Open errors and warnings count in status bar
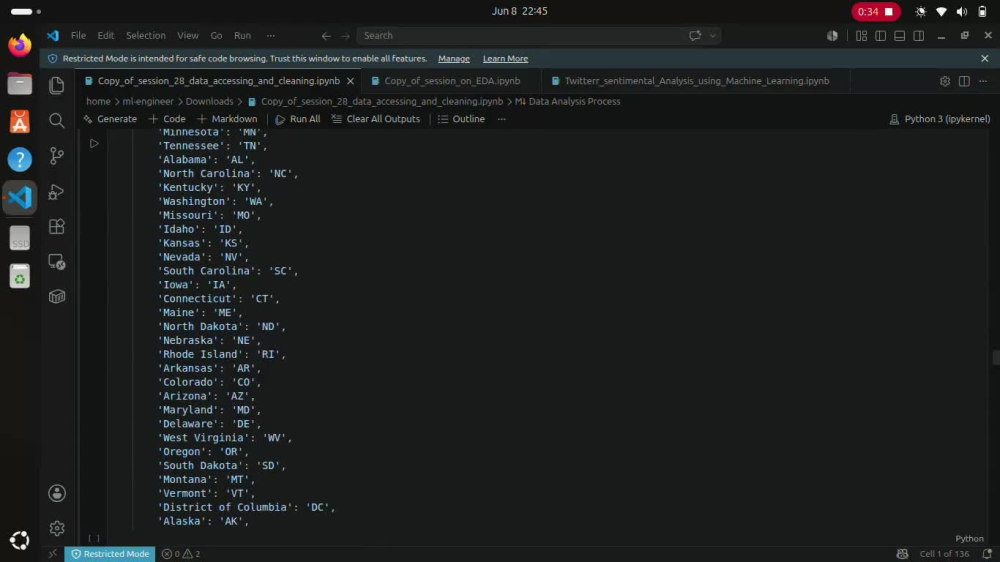Viewport: 1000px width, 562px height. point(181,554)
